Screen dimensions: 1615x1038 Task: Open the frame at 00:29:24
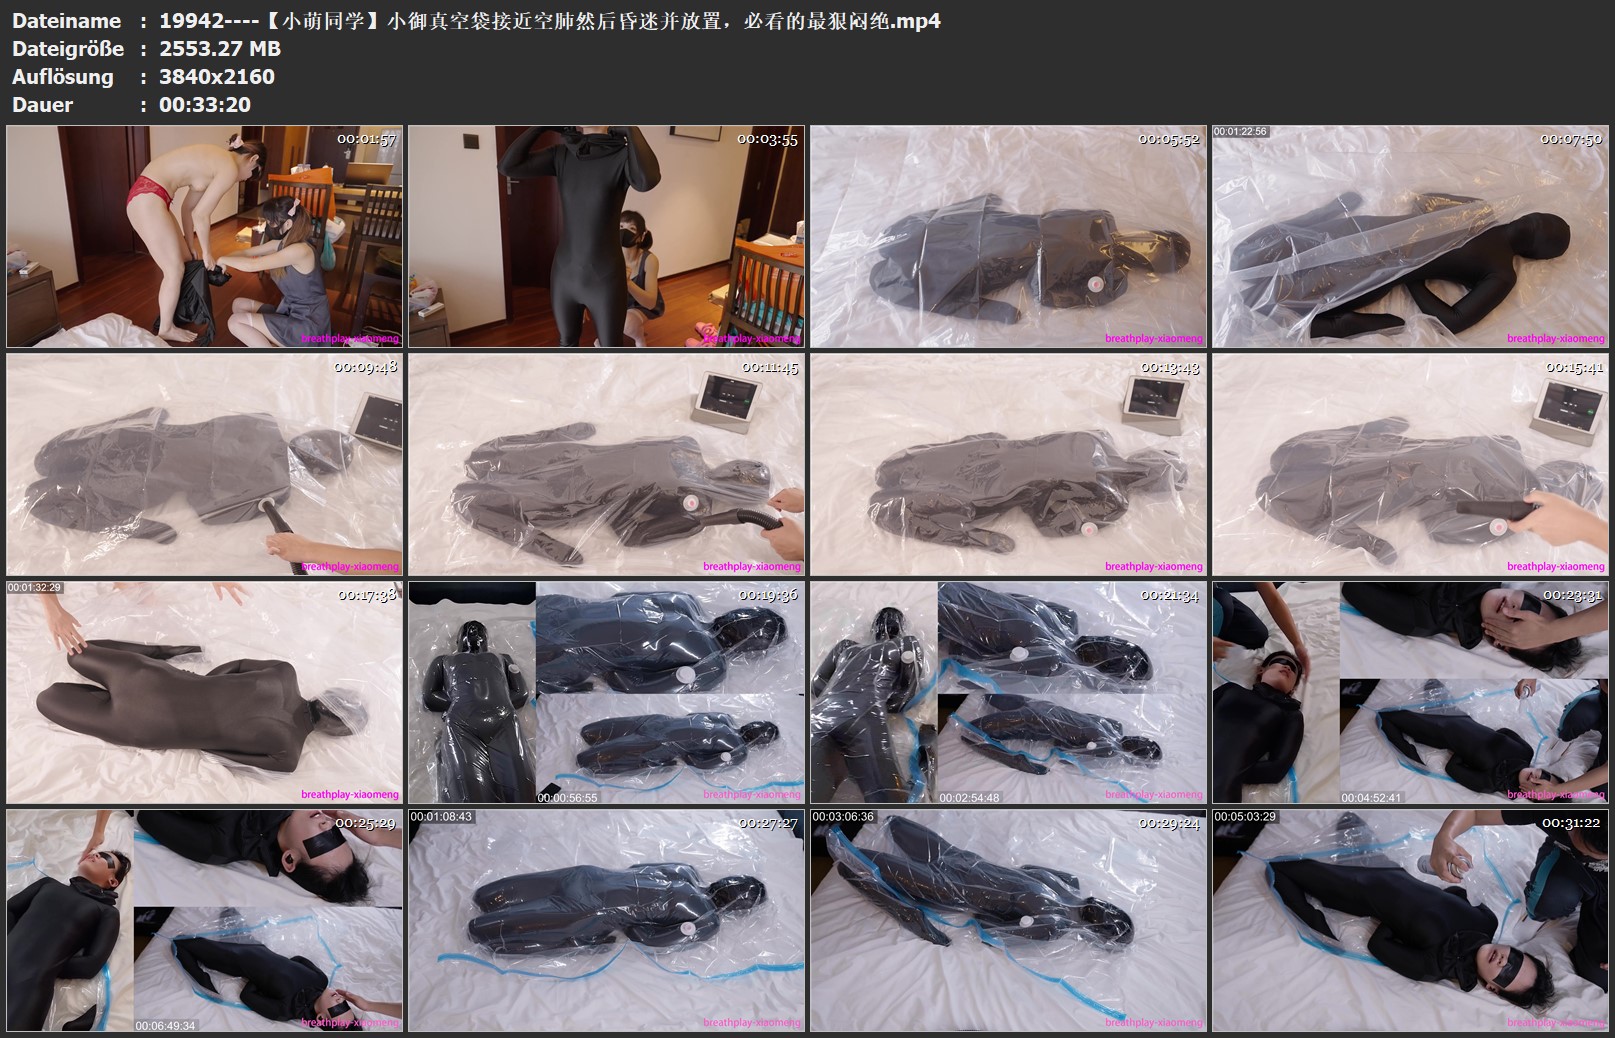point(1008,920)
